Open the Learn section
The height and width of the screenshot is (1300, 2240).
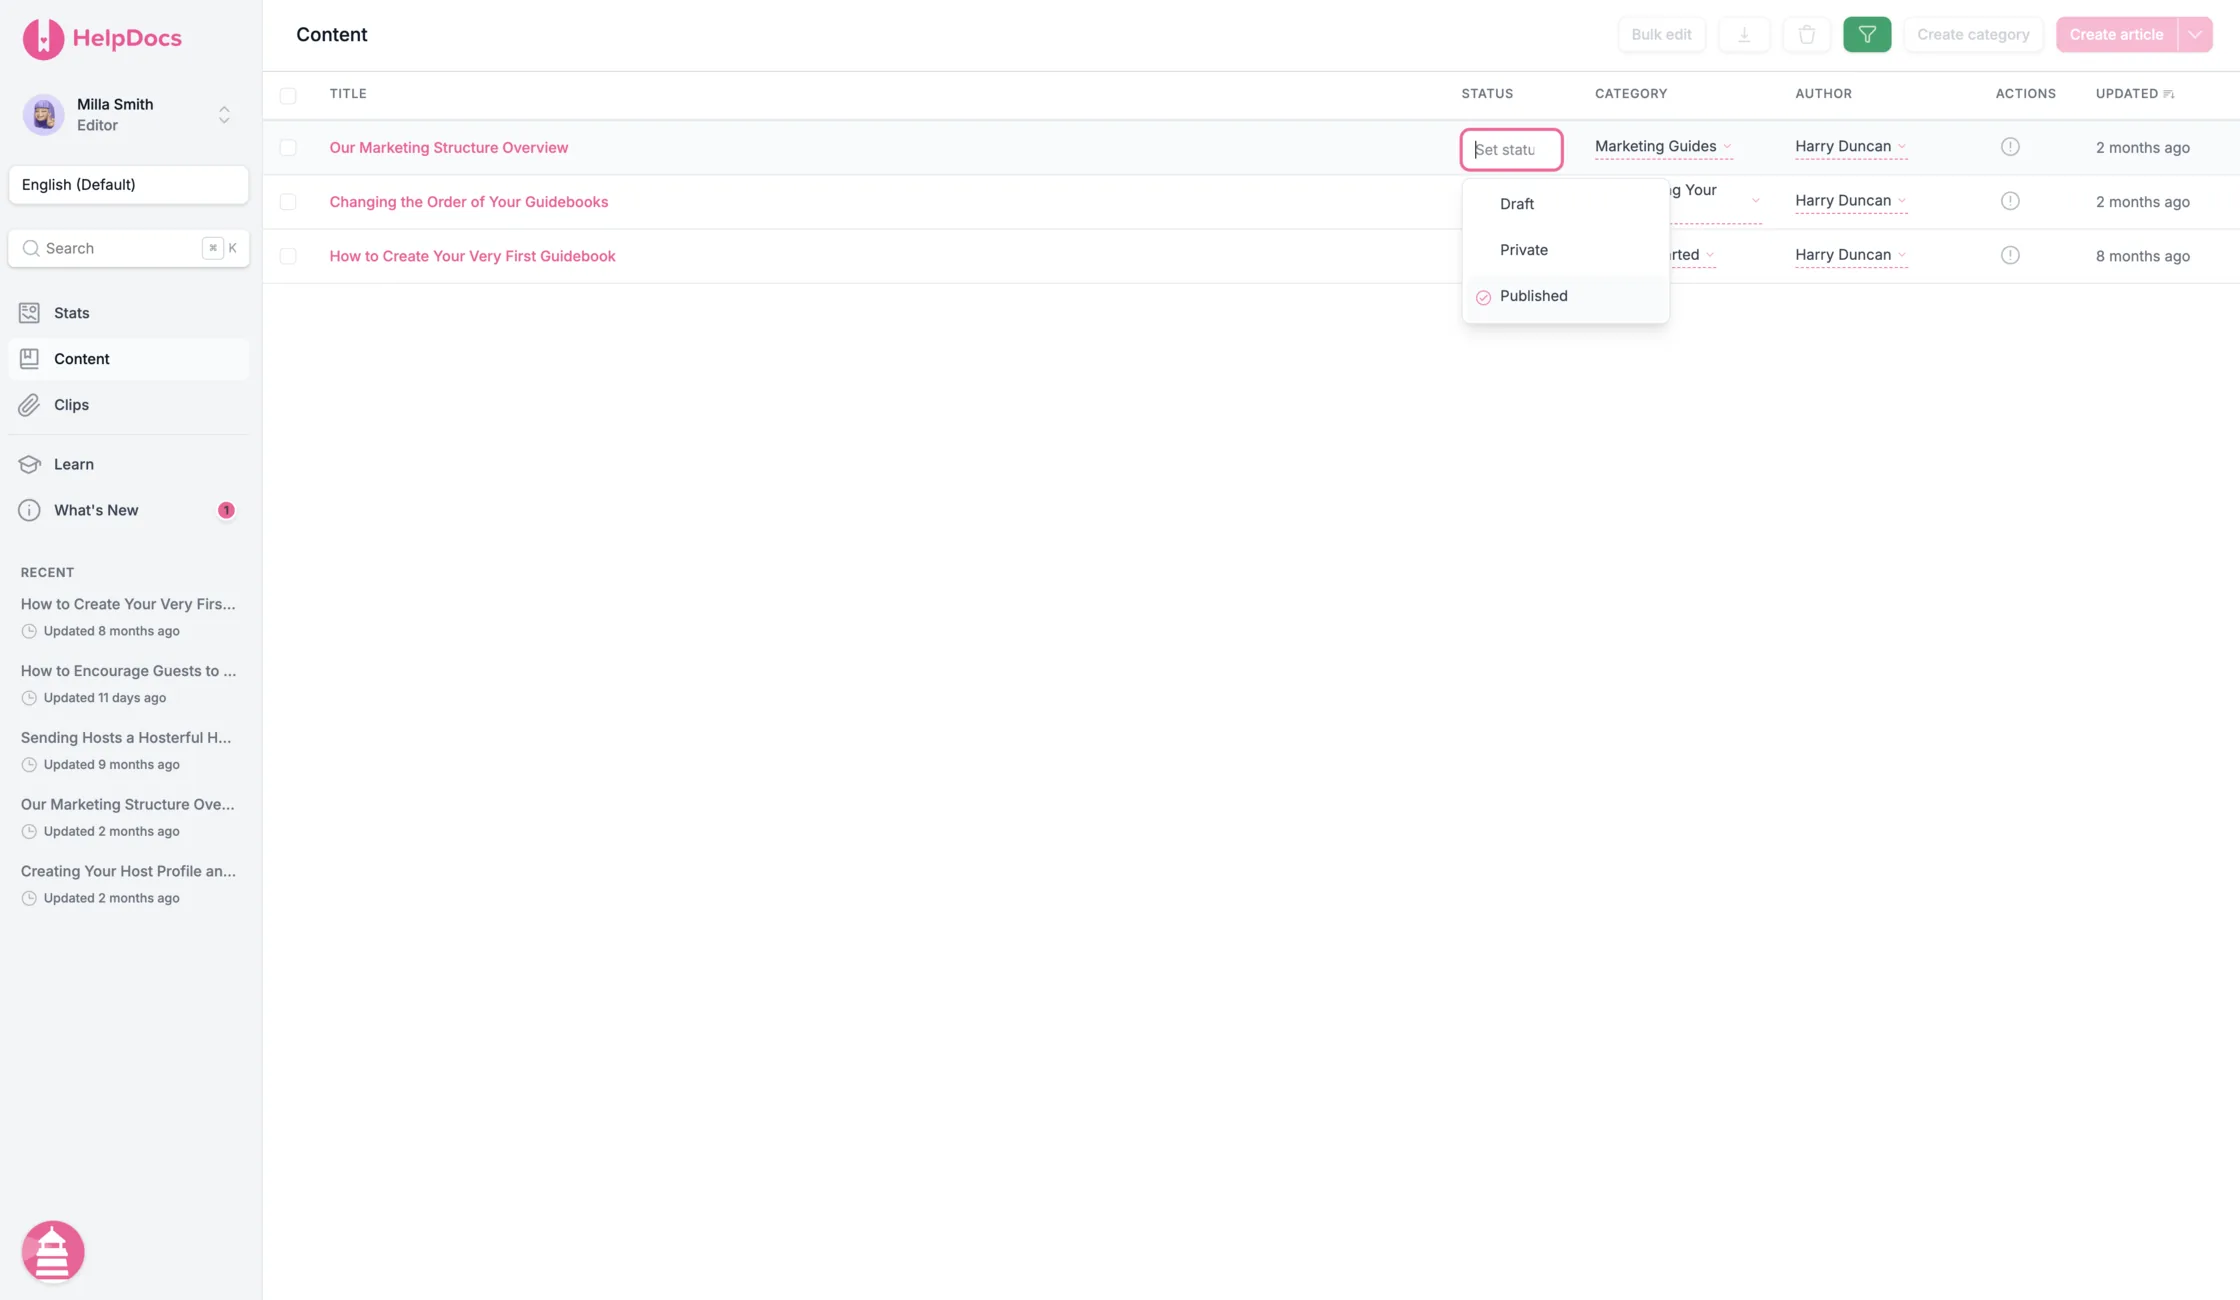[x=128, y=464]
